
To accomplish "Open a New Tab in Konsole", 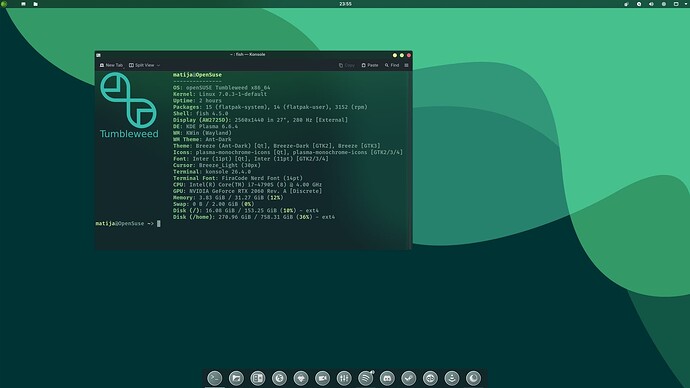I will (x=111, y=65).
